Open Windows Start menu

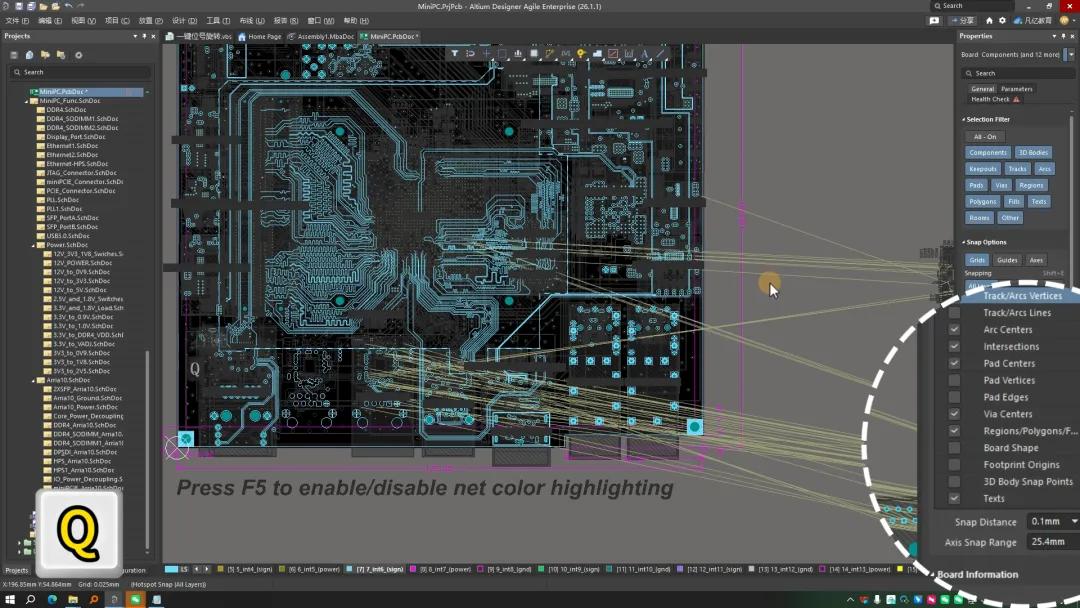[x=10, y=600]
